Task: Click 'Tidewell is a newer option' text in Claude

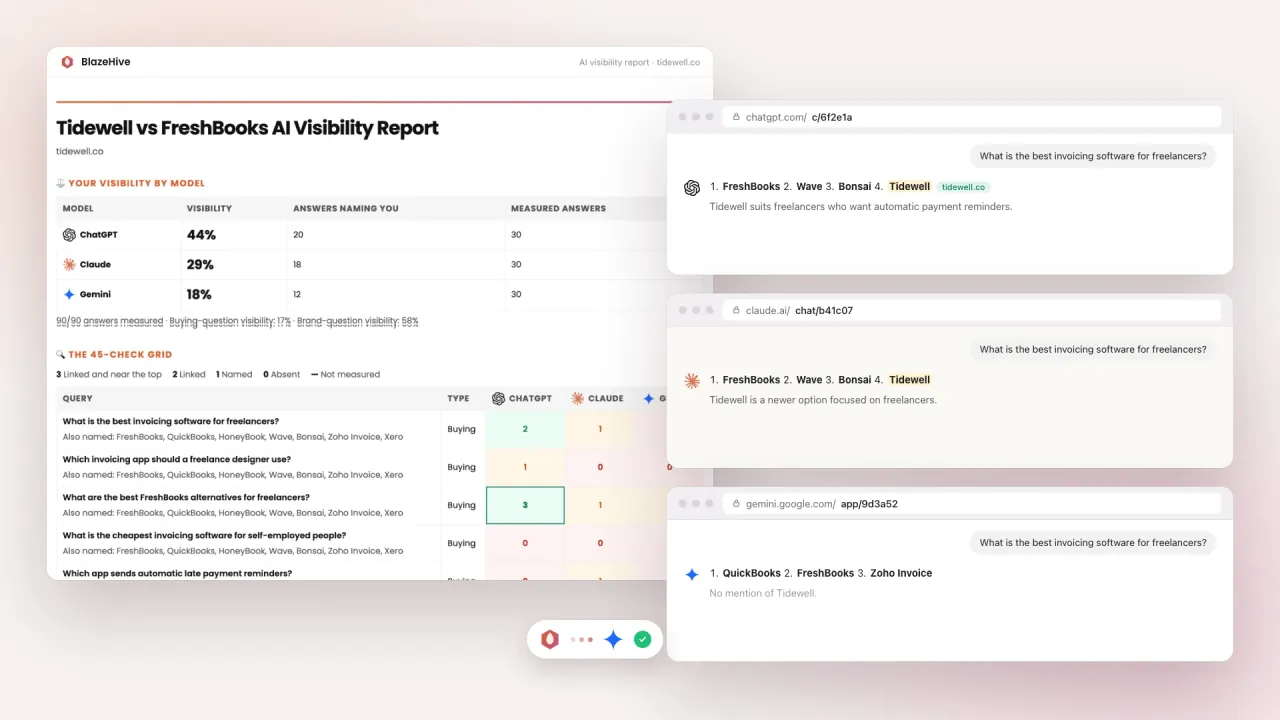Action: pos(823,400)
